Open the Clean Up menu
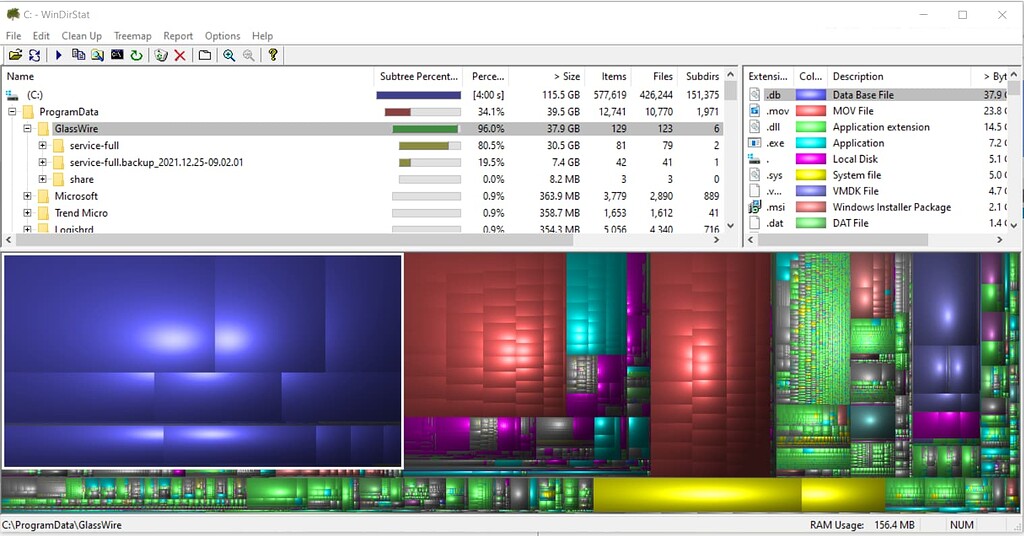The width and height of the screenshot is (1024, 536). pos(81,36)
